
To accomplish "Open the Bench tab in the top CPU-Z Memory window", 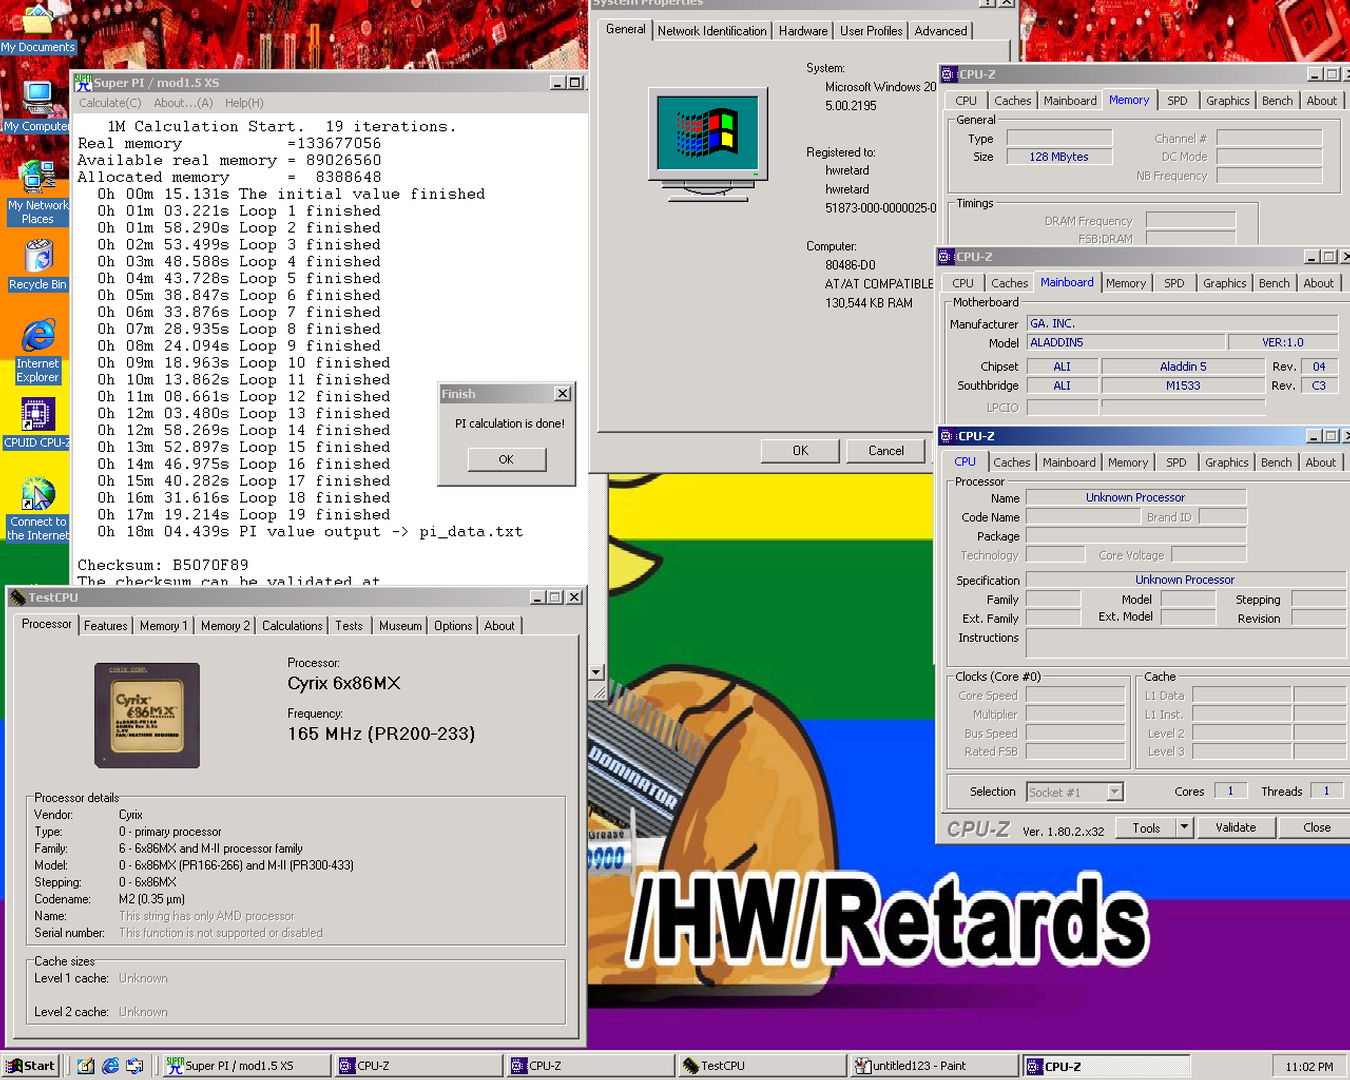I will (x=1277, y=101).
